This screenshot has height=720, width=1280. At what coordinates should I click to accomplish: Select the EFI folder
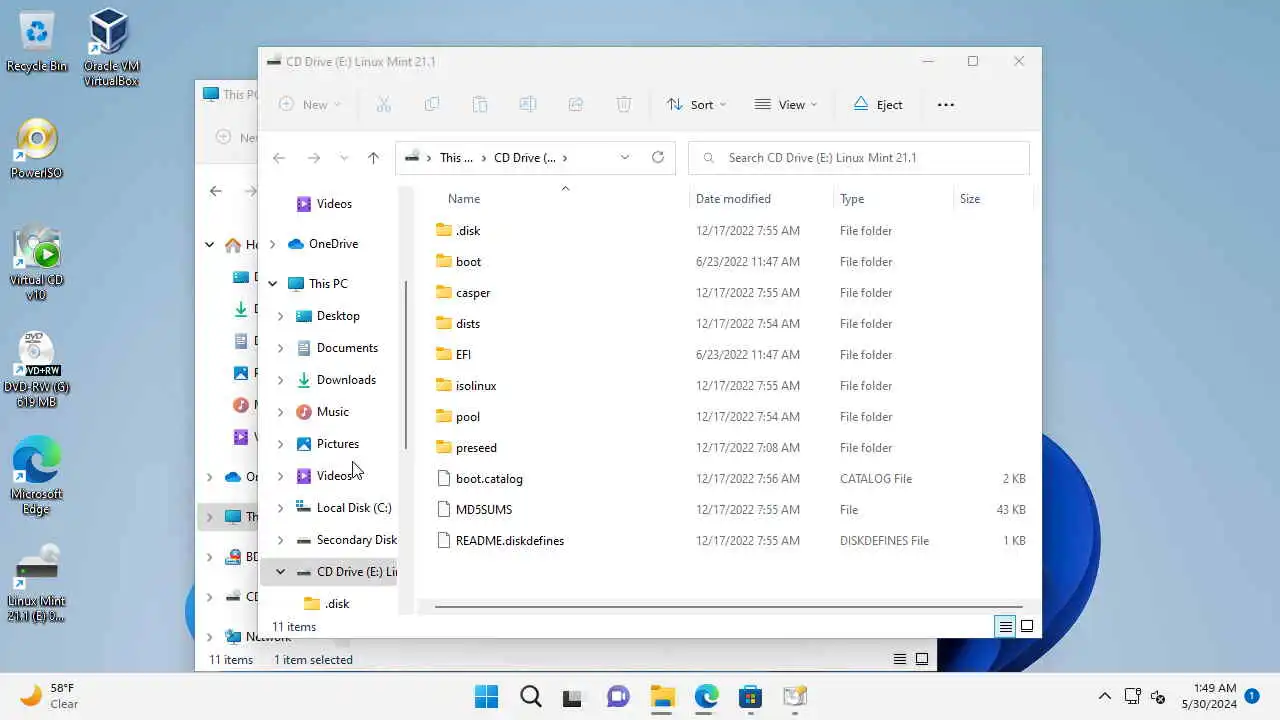click(463, 355)
